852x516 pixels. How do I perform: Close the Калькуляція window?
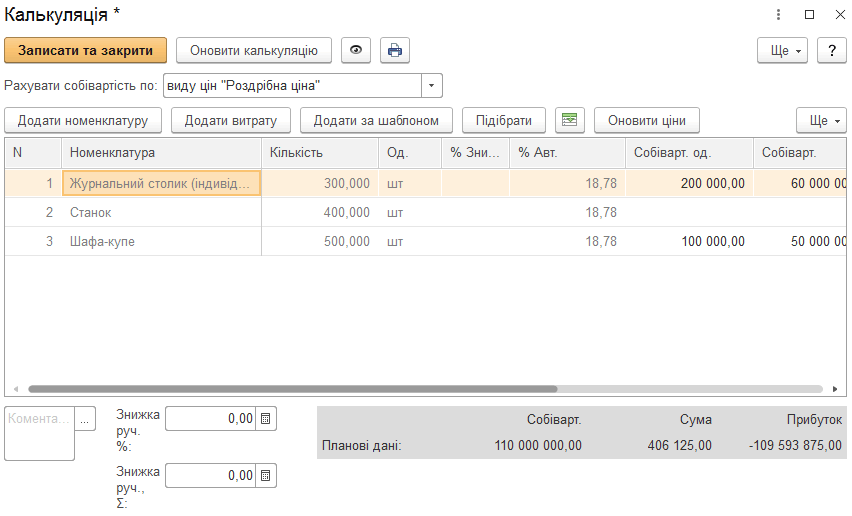click(840, 15)
